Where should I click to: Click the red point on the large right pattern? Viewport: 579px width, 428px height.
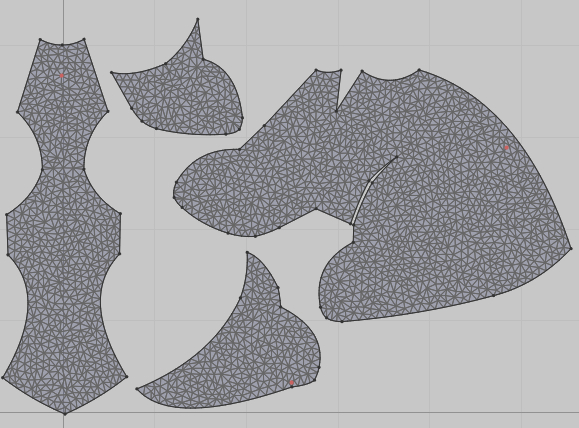pyautogui.click(x=506, y=148)
